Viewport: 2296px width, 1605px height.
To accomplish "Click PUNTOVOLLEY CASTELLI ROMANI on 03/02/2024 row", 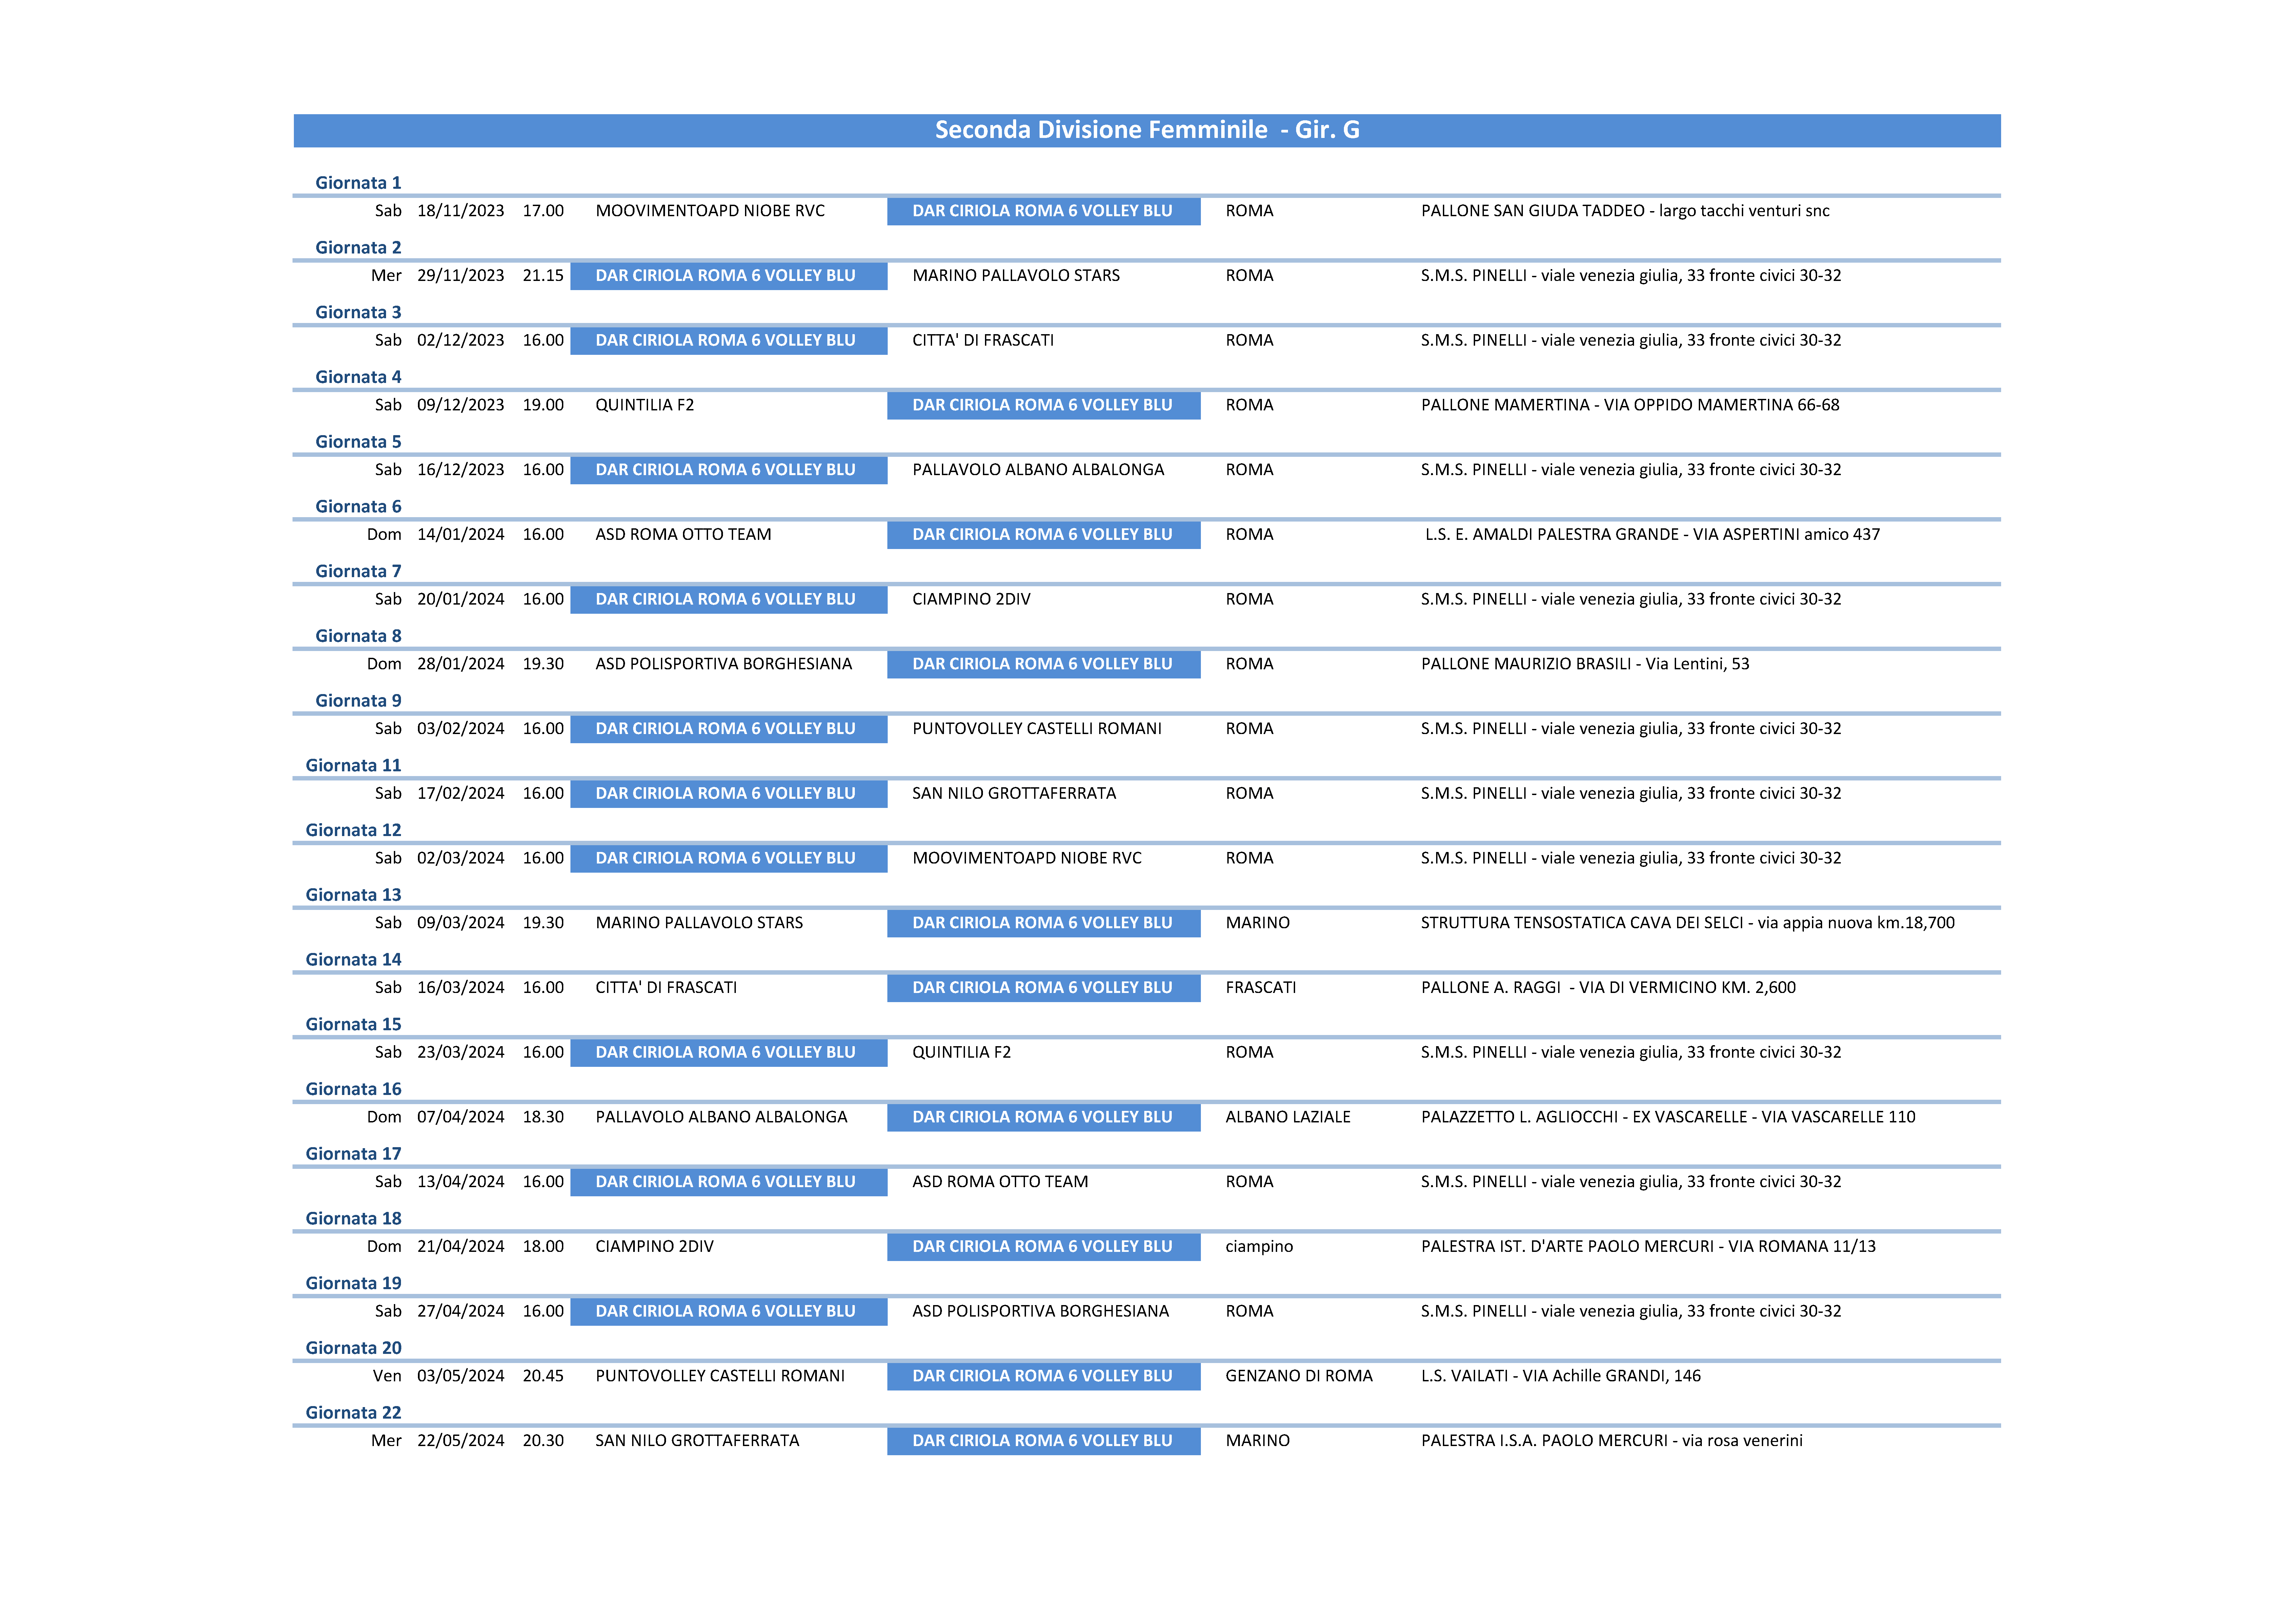I will coord(1037,729).
